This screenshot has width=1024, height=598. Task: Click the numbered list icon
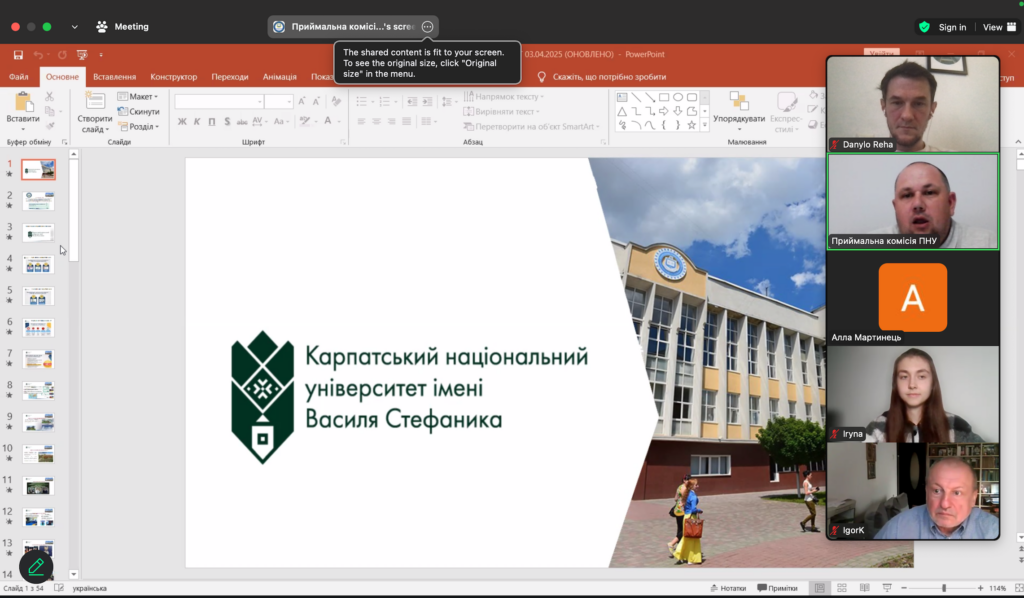[x=384, y=101]
